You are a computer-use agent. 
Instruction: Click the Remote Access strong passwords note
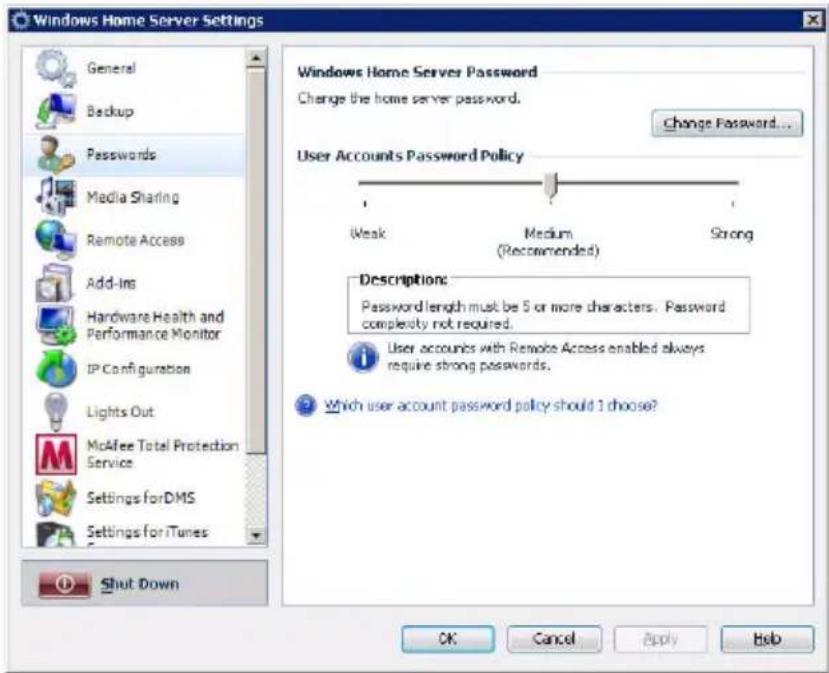click(x=546, y=357)
